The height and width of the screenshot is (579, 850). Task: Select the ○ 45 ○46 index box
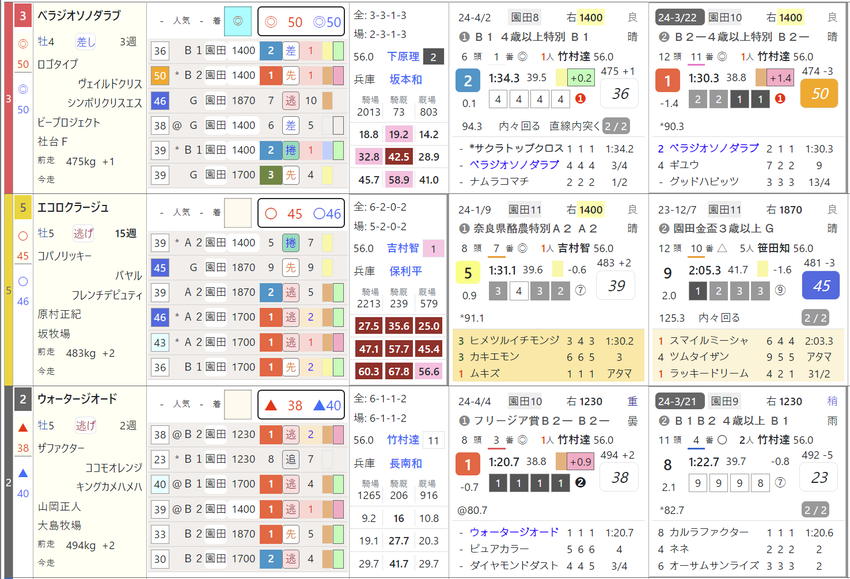pos(301,214)
